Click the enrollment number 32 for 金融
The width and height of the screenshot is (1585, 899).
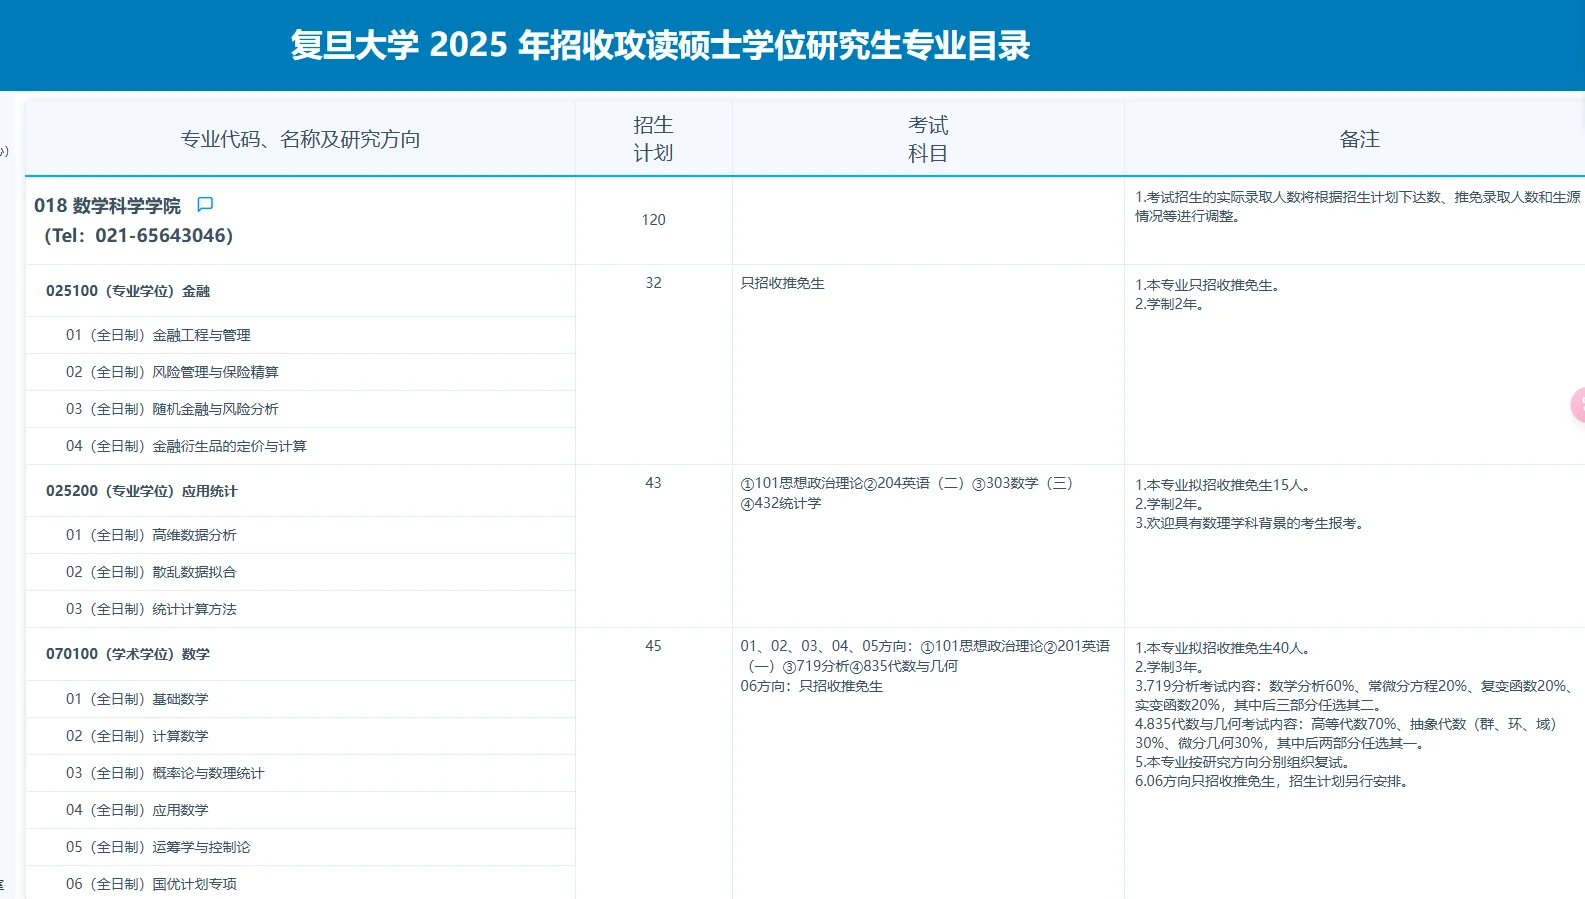click(x=653, y=283)
